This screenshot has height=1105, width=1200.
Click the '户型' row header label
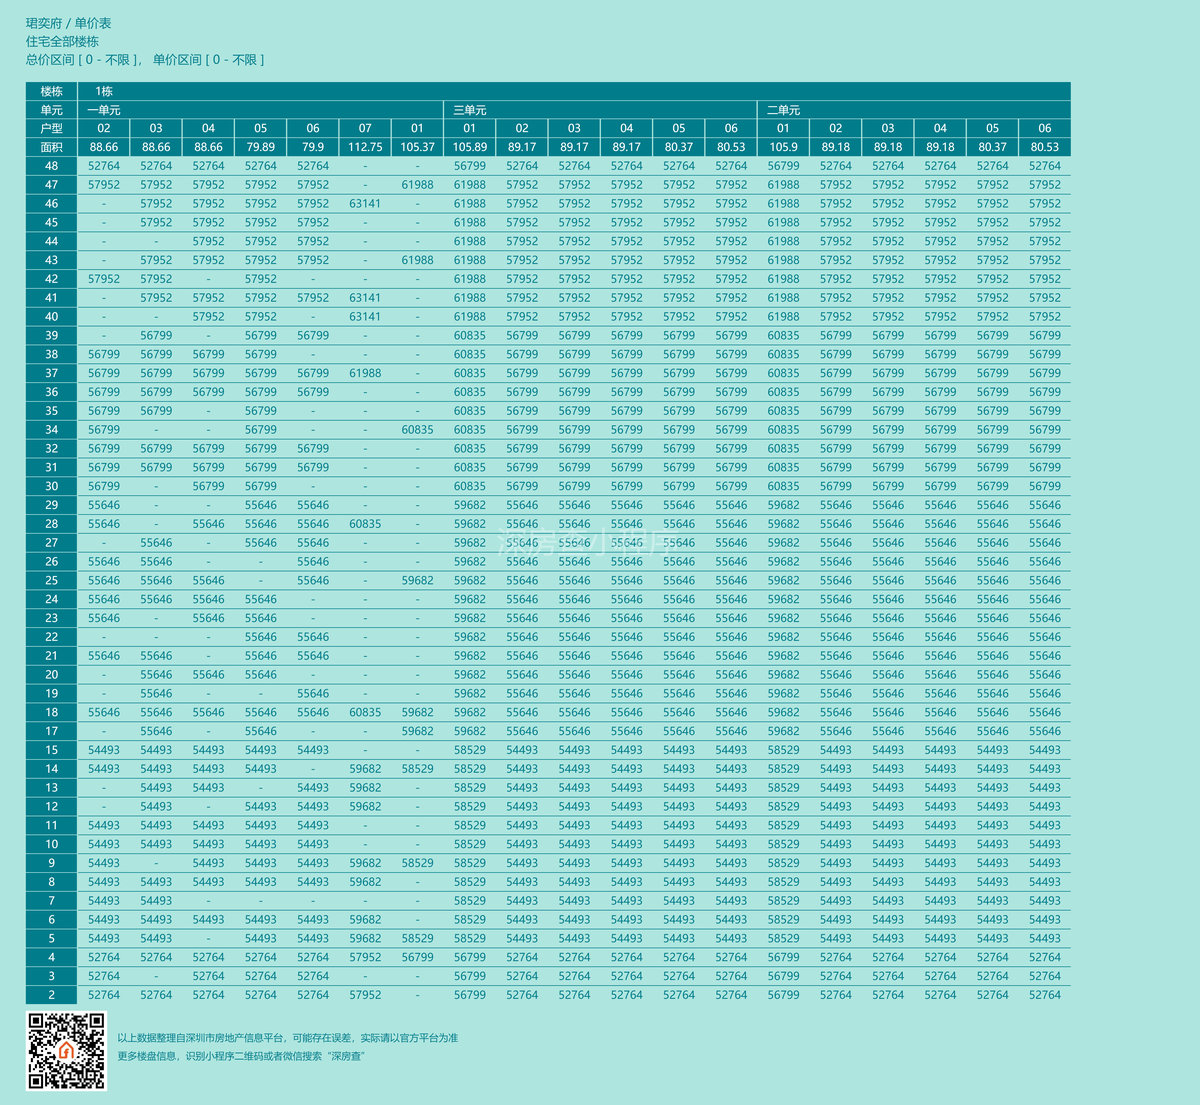[x=51, y=128]
